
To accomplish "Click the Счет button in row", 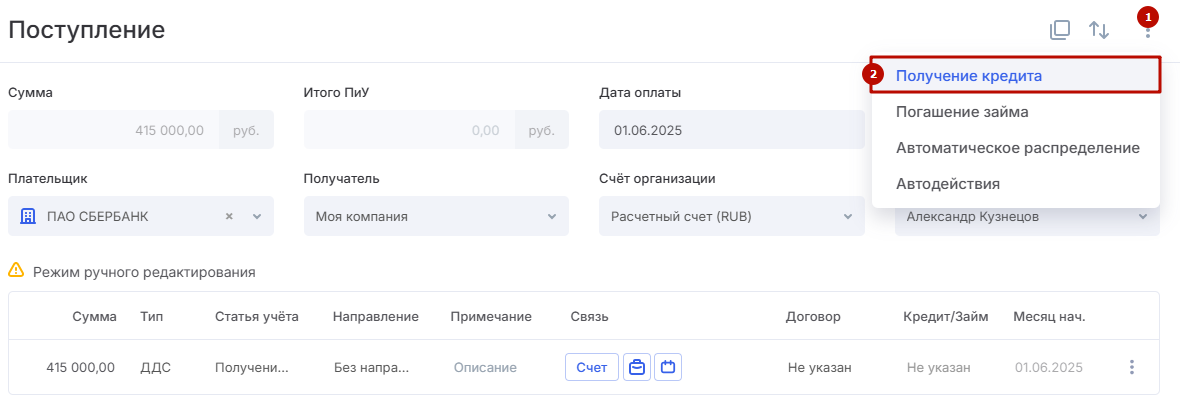I will (x=592, y=367).
